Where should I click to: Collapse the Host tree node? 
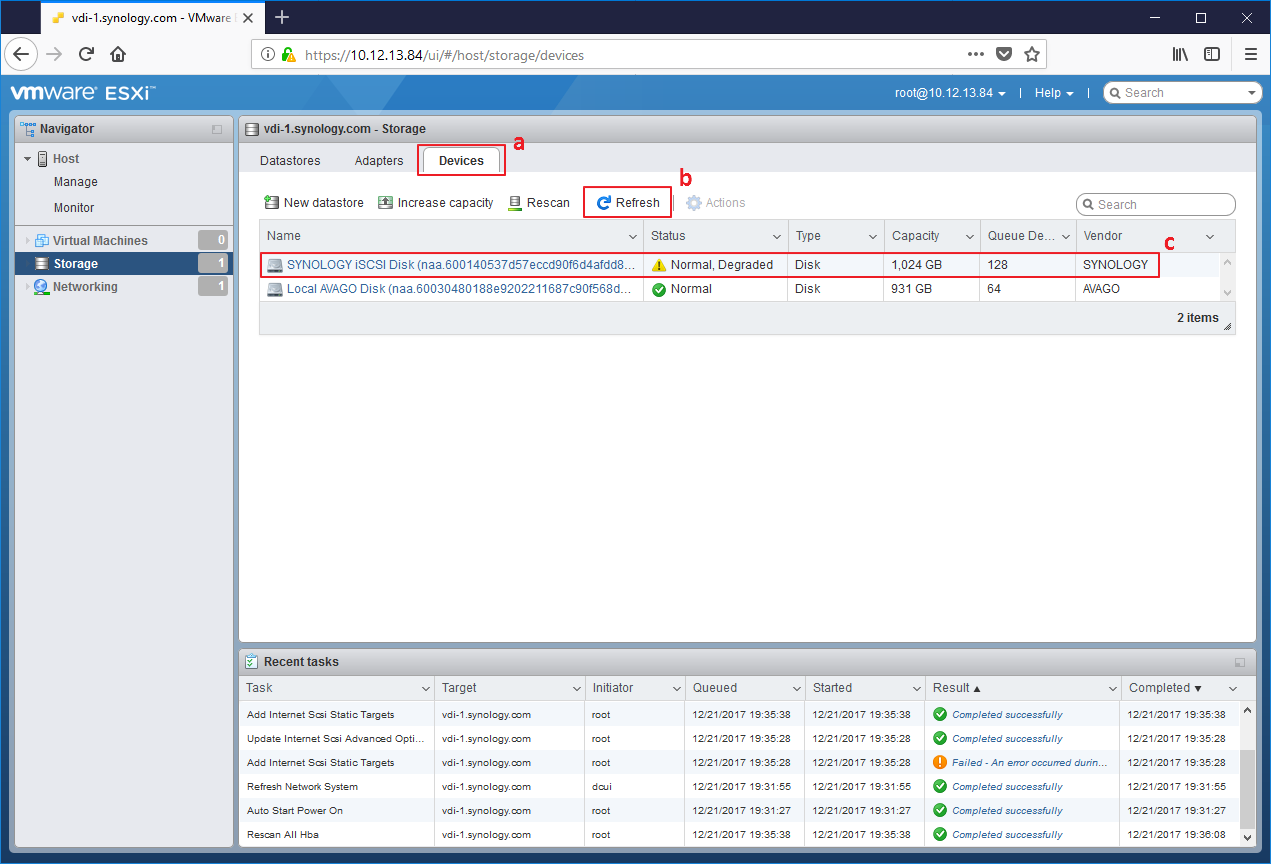[28, 159]
